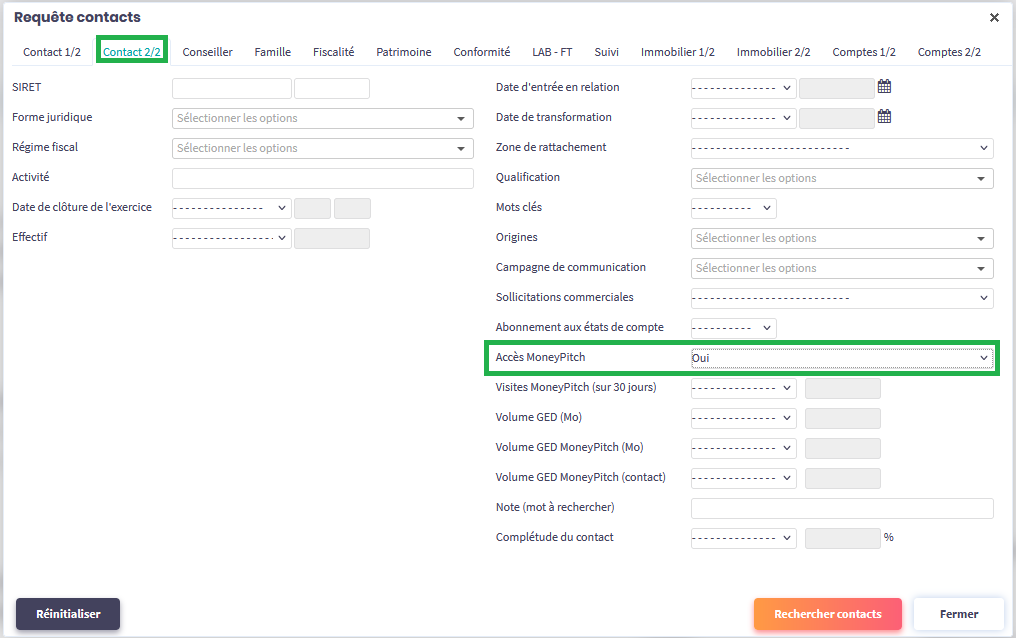This screenshot has height=638, width=1016.
Task: Open the Complétude du contact operator dropdown
Action: (x=743, y=538)
